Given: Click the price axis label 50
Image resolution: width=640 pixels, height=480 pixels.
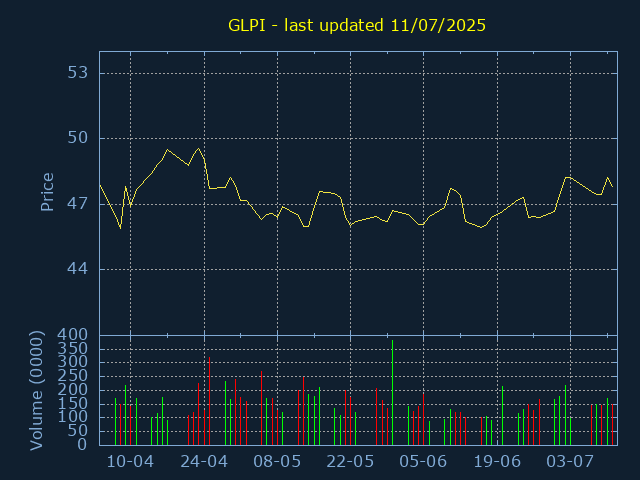Looking at the screenshot, I should tap(78, 138).
